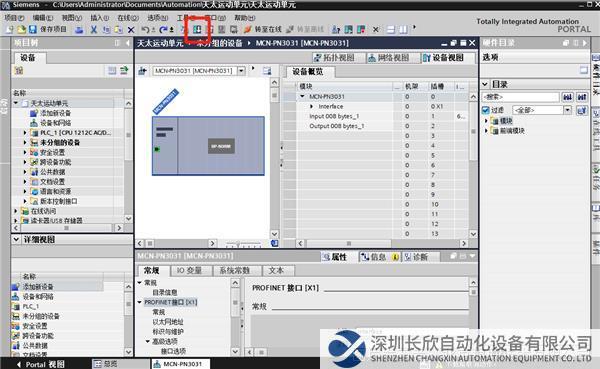Expand the PLC_1 CPU 1212C tree node
The height and width of the screenshot is (369, 600).
click(x=25, y=132)
